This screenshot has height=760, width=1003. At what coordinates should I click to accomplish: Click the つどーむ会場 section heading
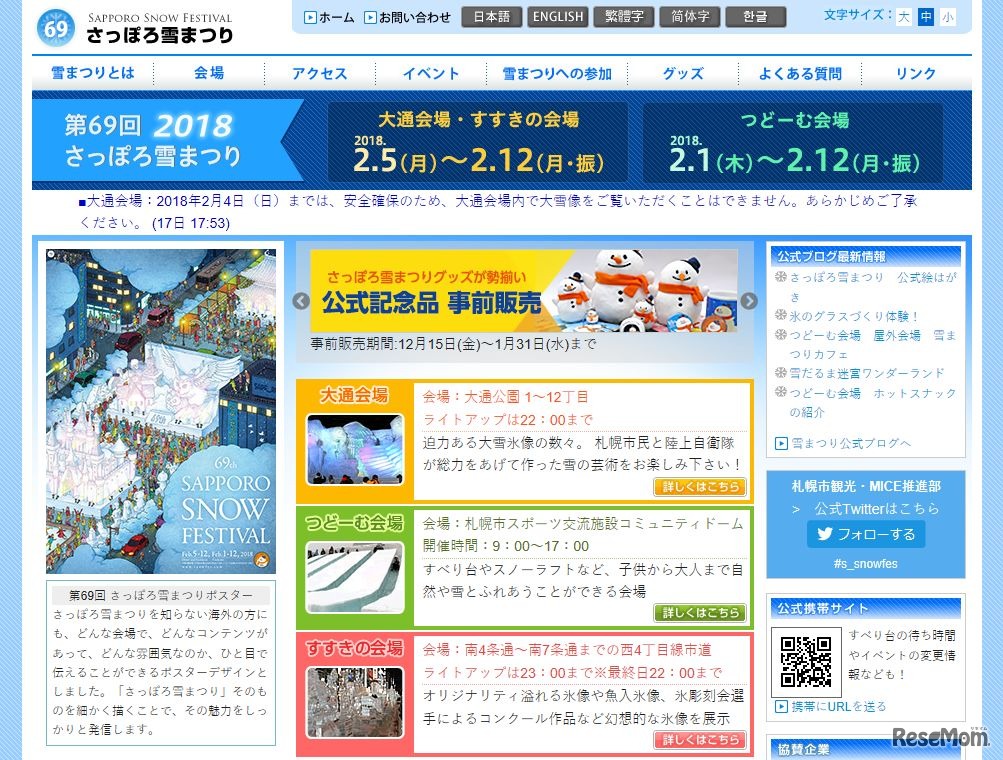(354, 523)
